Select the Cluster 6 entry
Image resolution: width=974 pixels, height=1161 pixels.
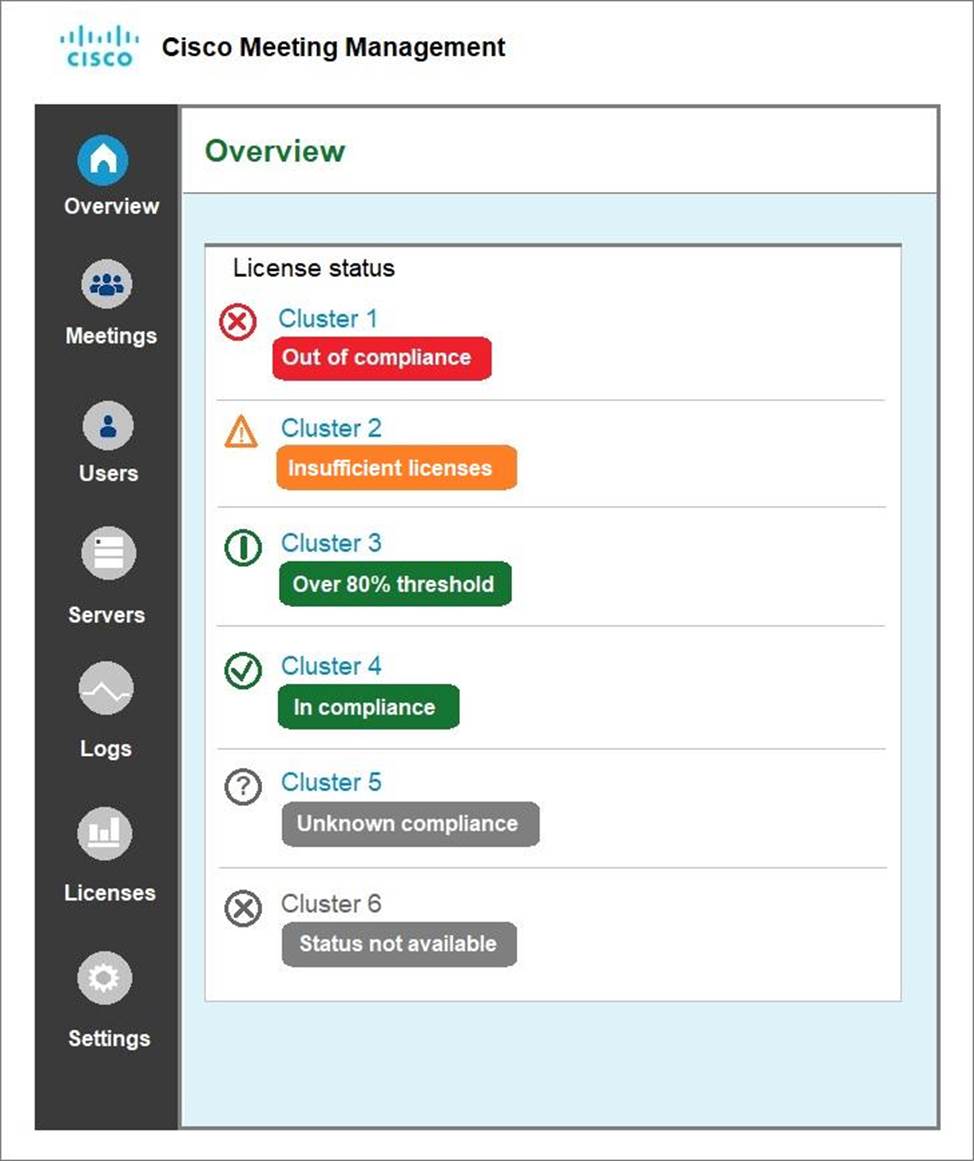331,904
